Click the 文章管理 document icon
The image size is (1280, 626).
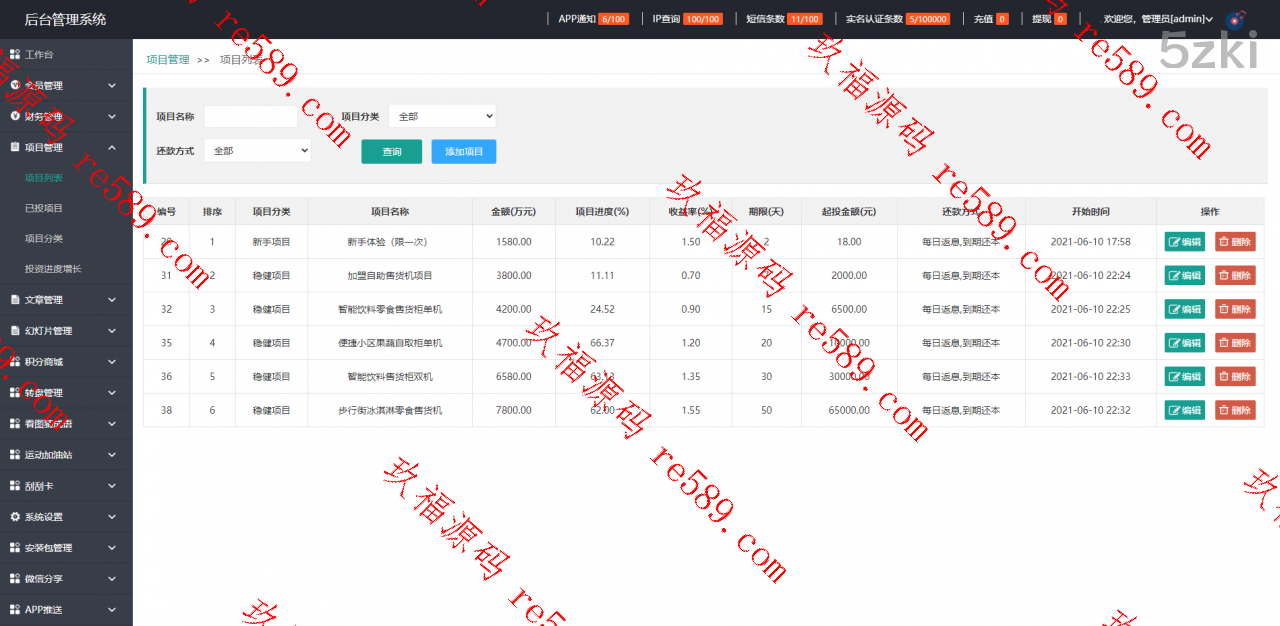coord(15,300)
